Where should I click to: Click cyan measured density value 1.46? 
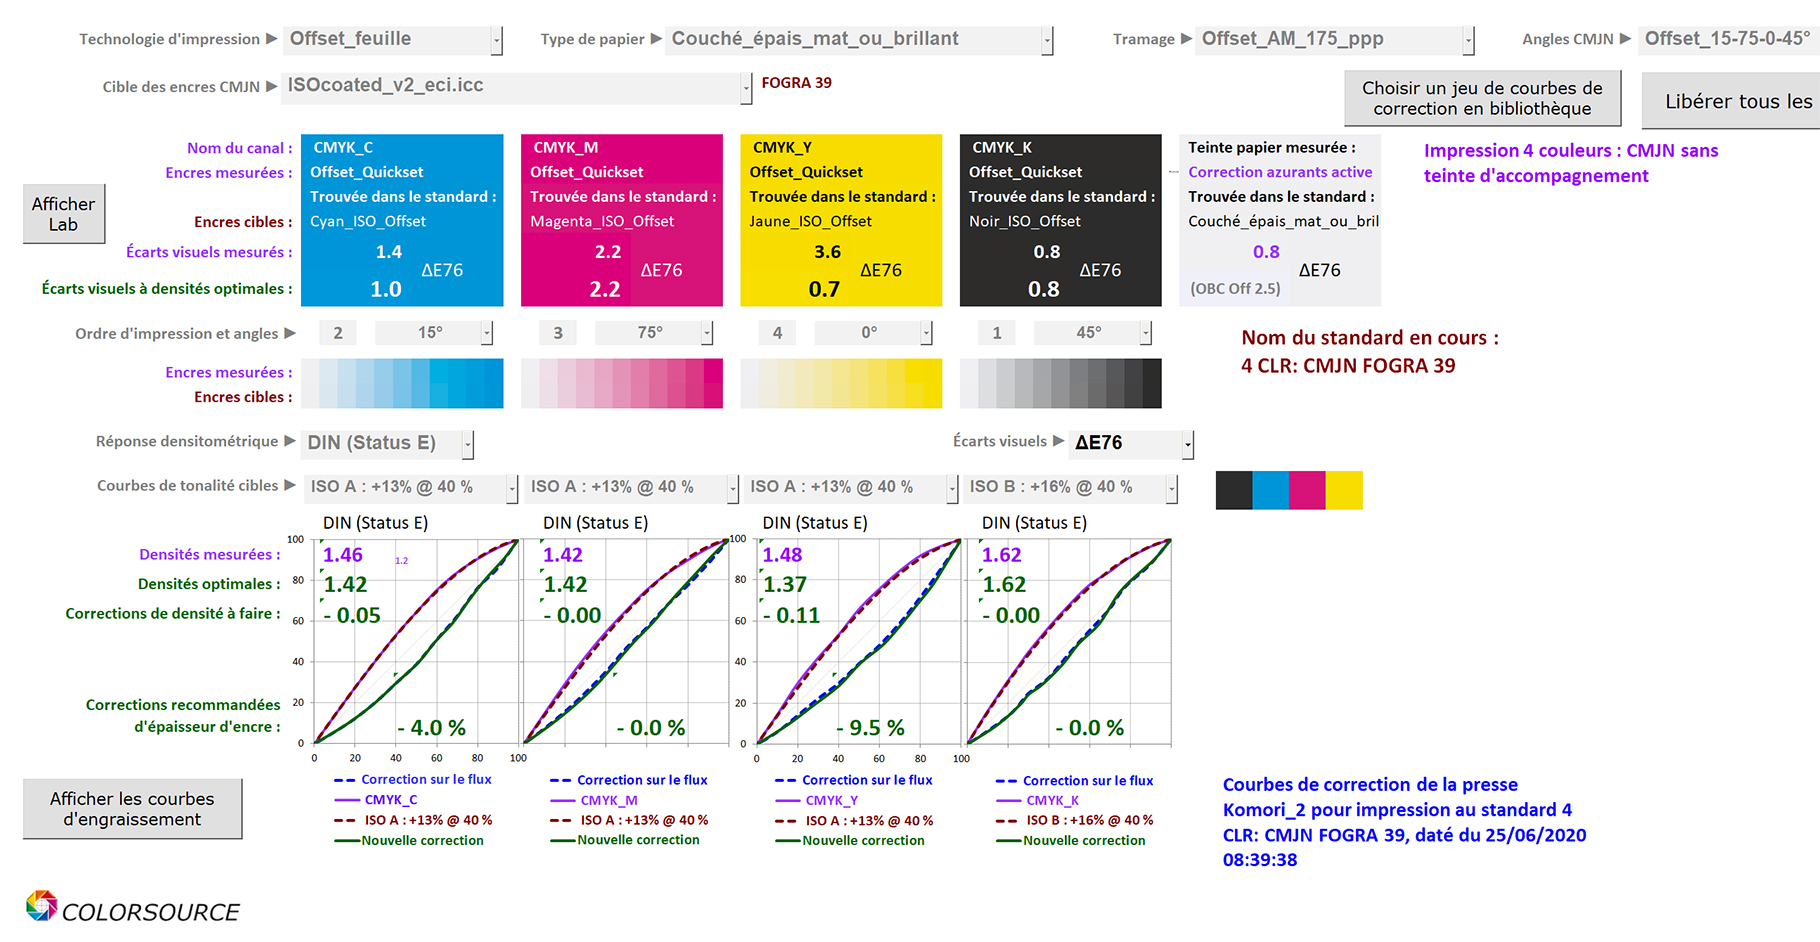click(343, 555)
